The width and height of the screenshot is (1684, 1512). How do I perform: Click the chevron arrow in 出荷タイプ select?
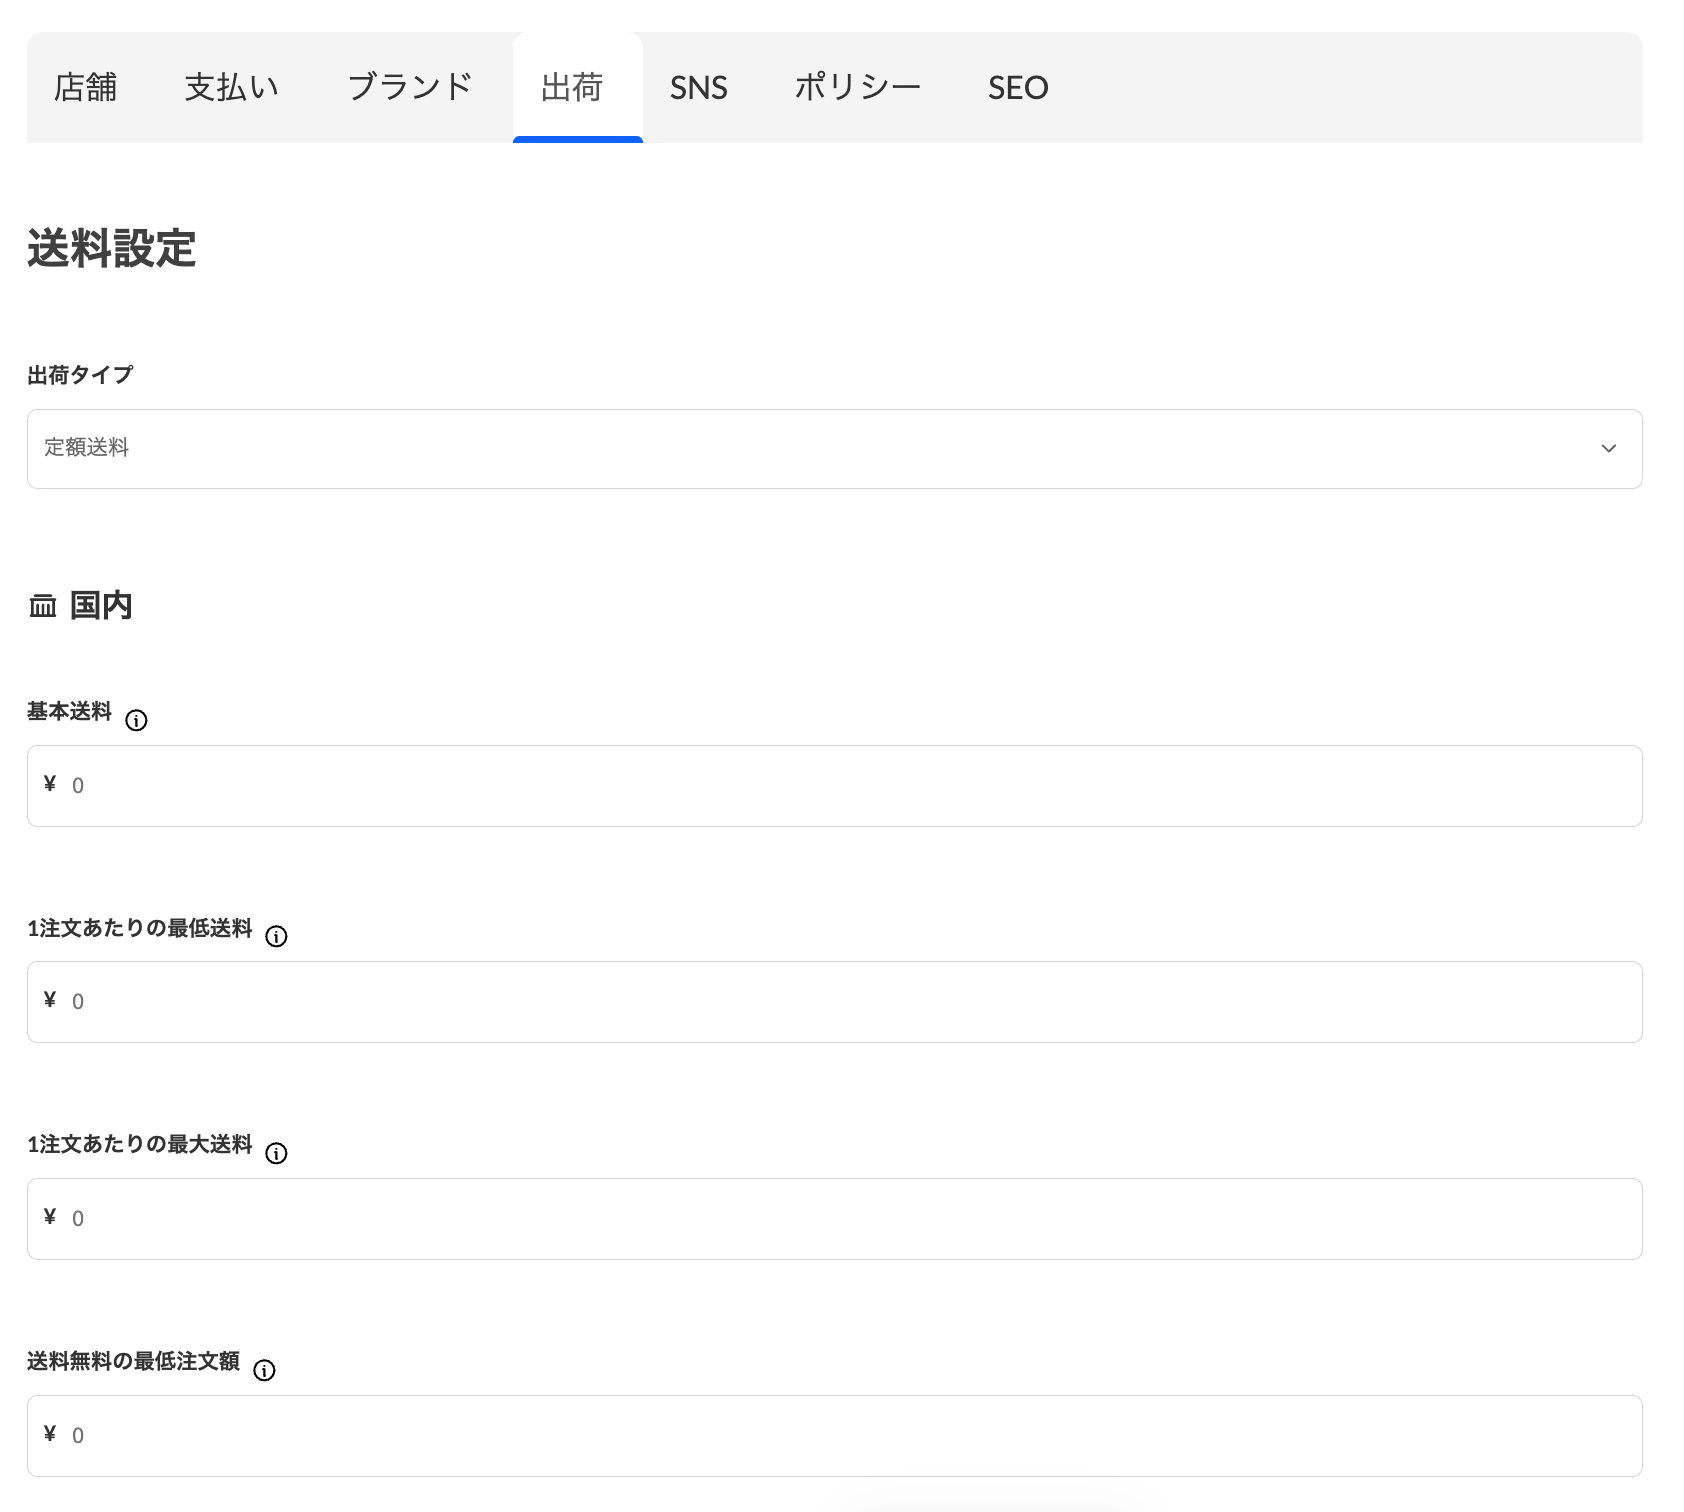(1608, 449)
